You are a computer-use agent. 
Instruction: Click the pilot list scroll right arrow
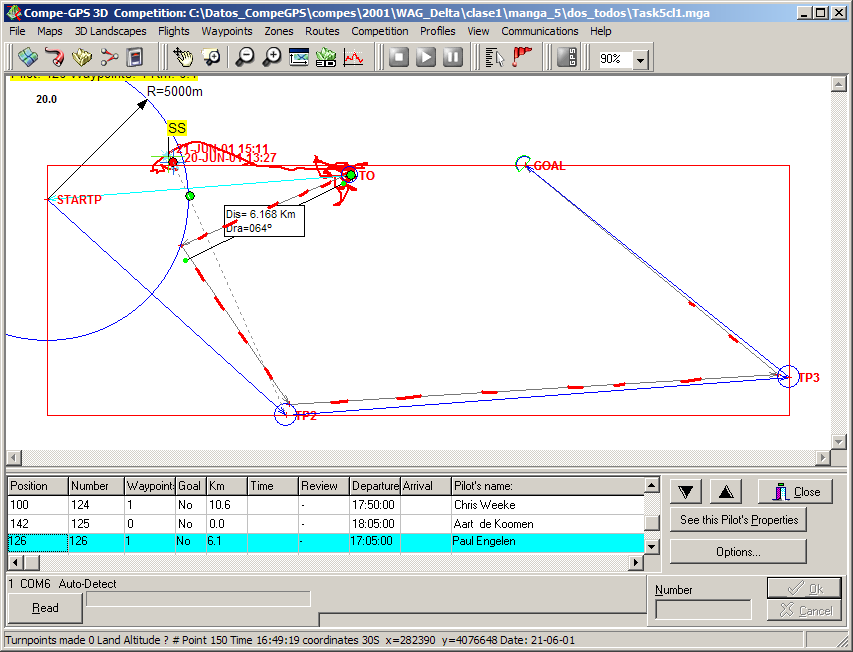[635, 562]
